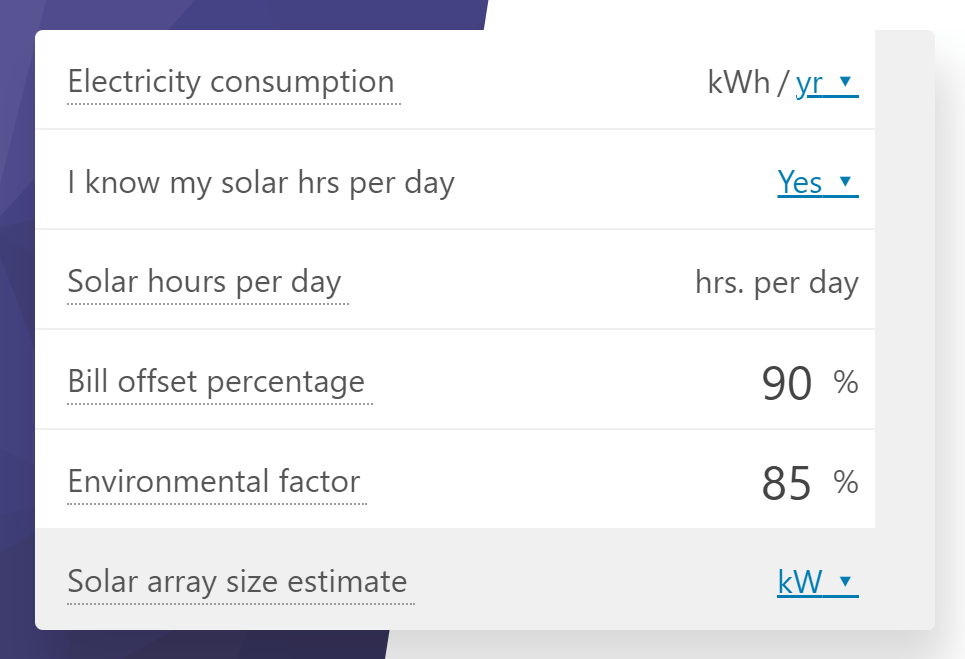The image size is (965, 659).
Task: Click the Bill offset percentage label
Action: [215, 382]
